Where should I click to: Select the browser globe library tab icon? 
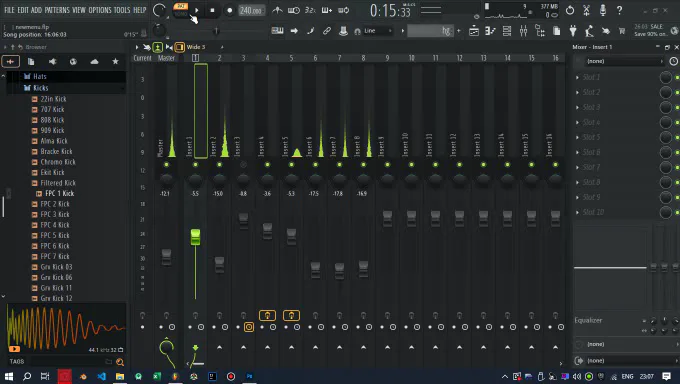73,62
